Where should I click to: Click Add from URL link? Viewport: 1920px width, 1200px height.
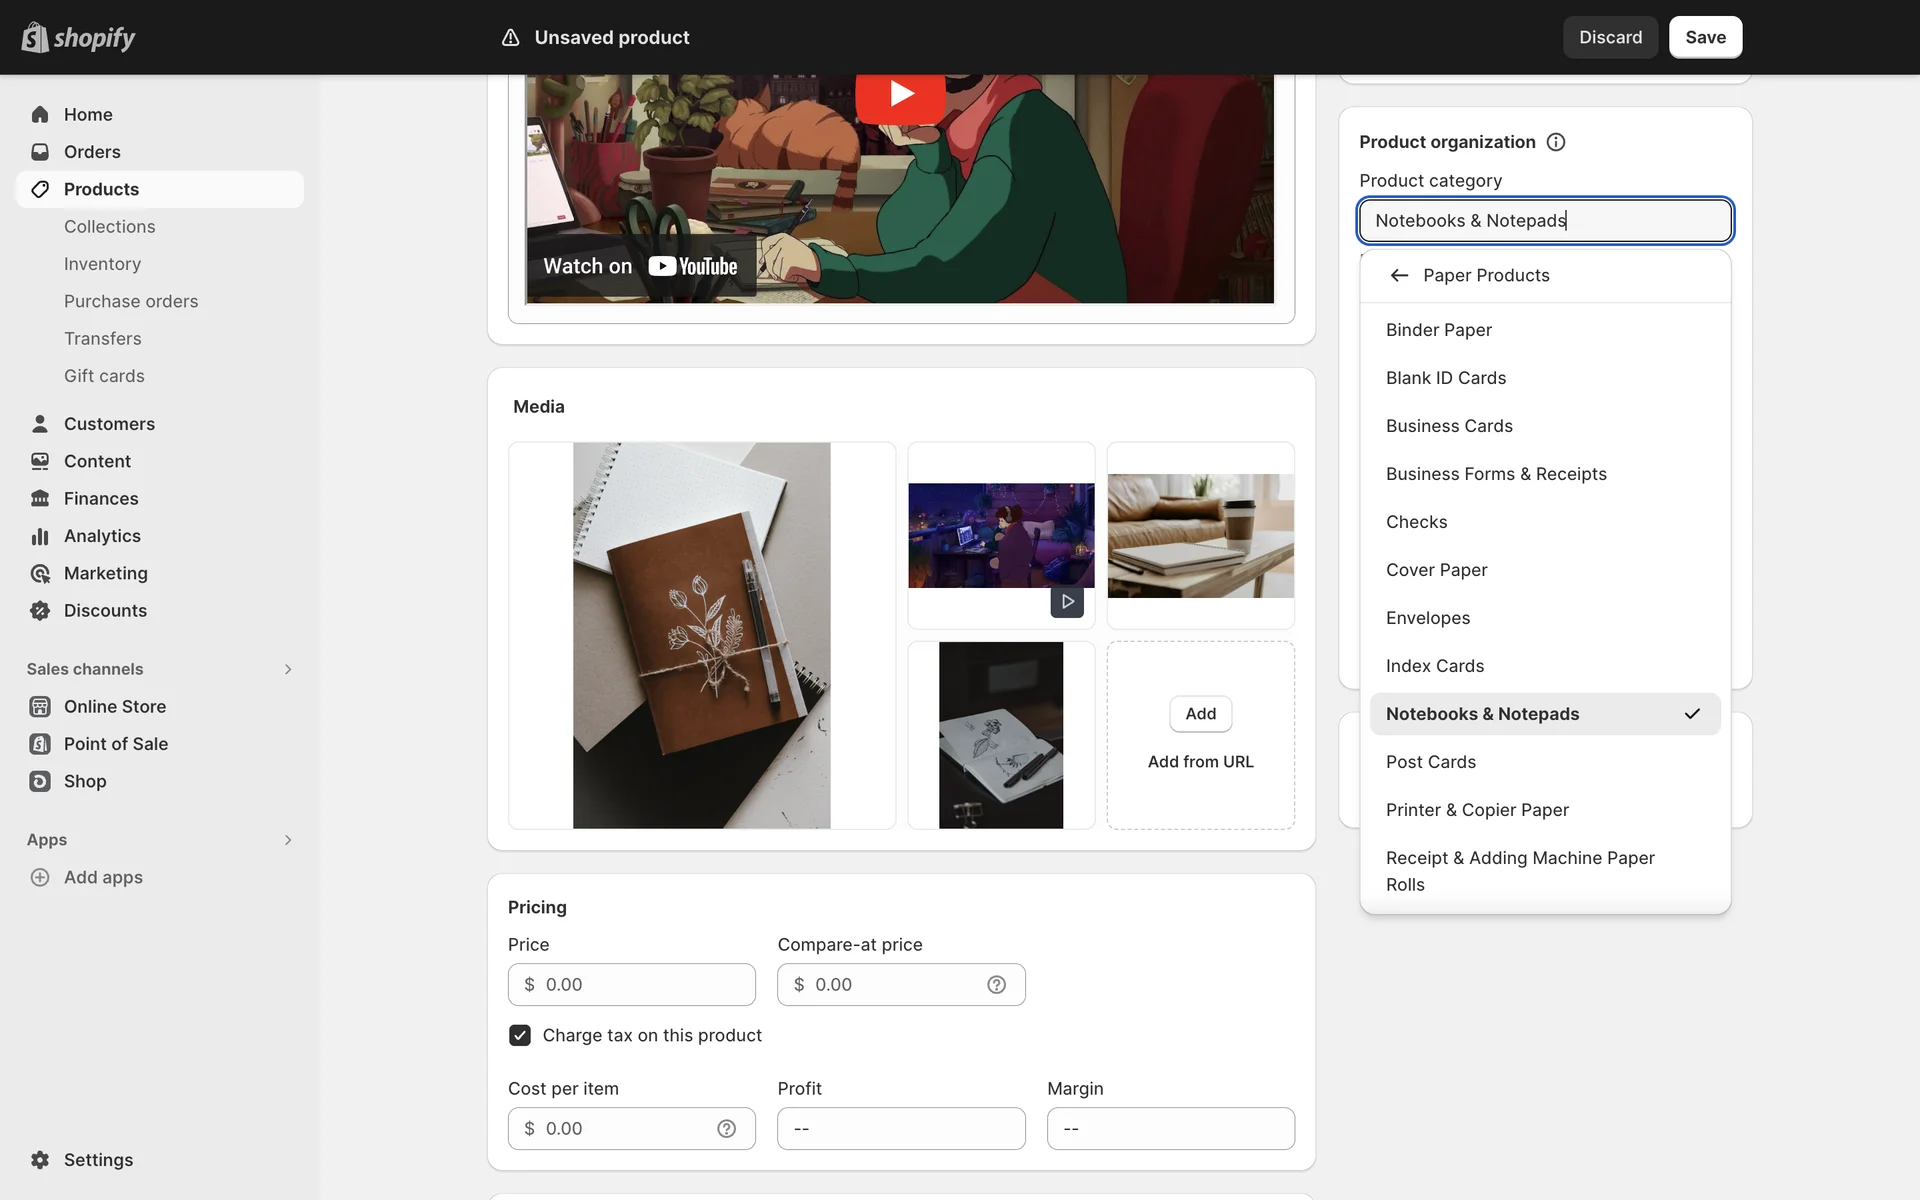pyautogui.click(x=1200, y=762)
